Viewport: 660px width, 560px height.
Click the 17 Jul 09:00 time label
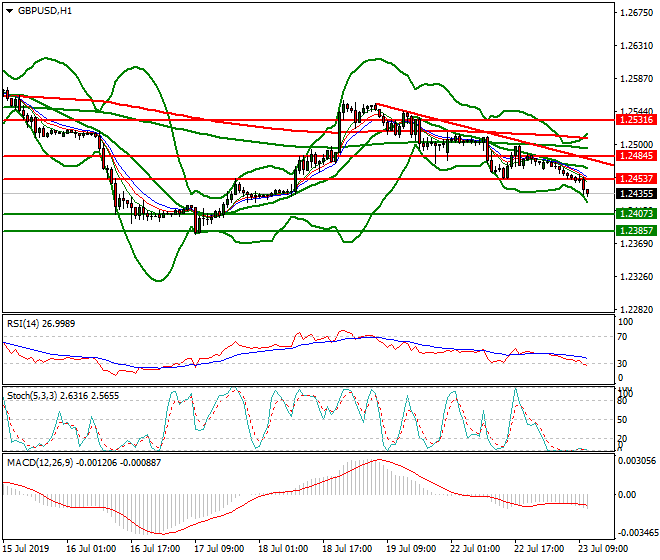tap(219, 549)
